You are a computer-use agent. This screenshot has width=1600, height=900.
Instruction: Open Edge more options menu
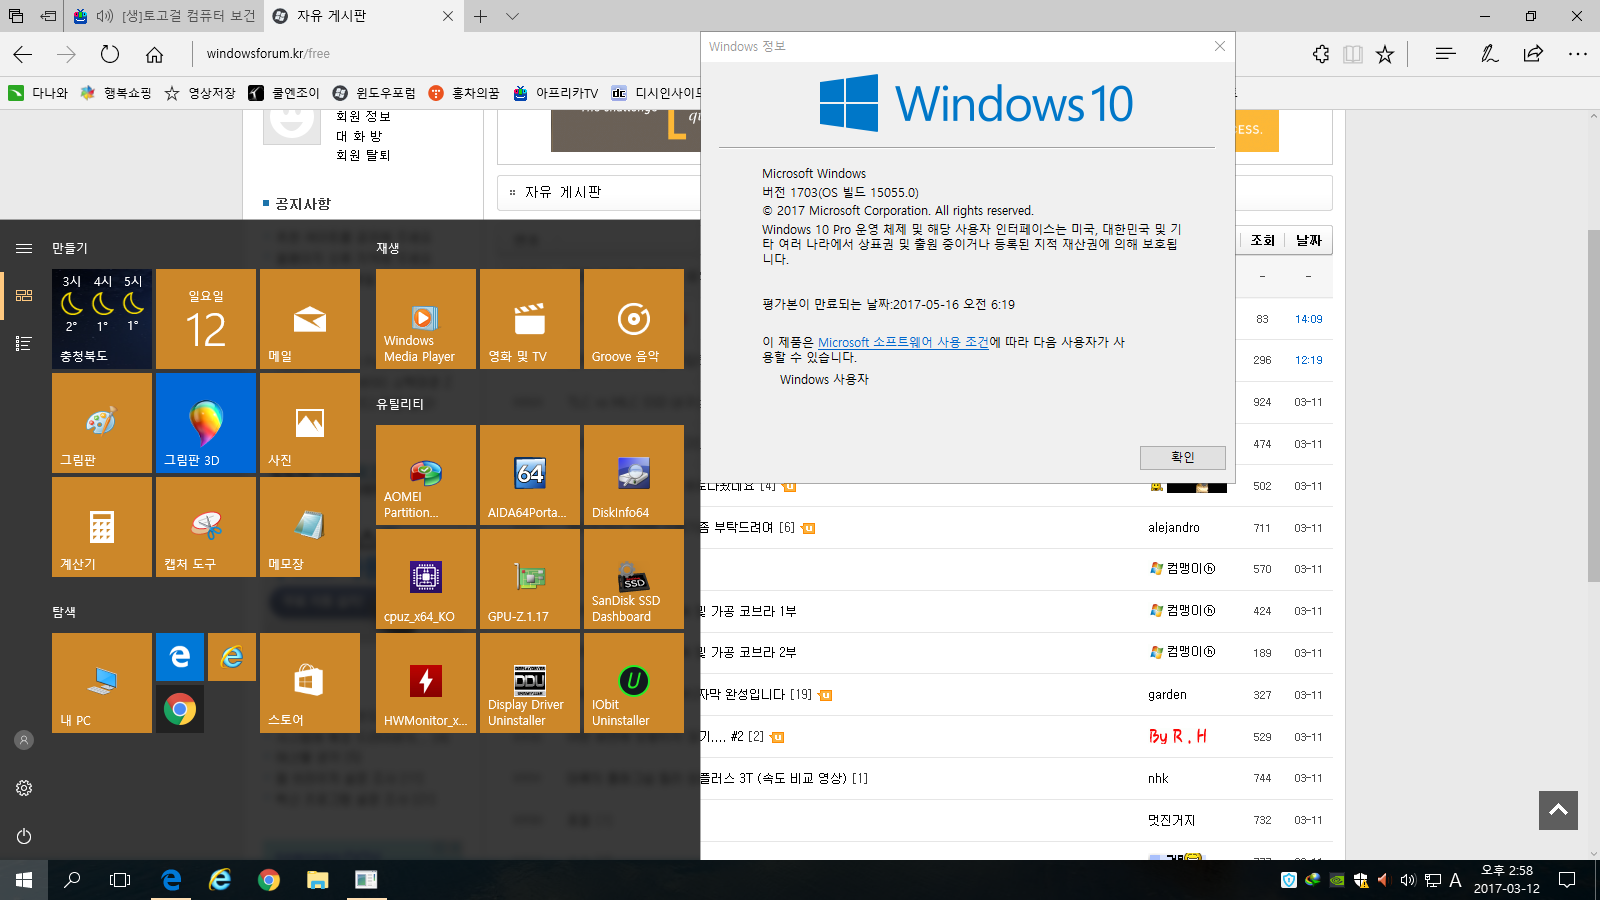pos(1578,54)
